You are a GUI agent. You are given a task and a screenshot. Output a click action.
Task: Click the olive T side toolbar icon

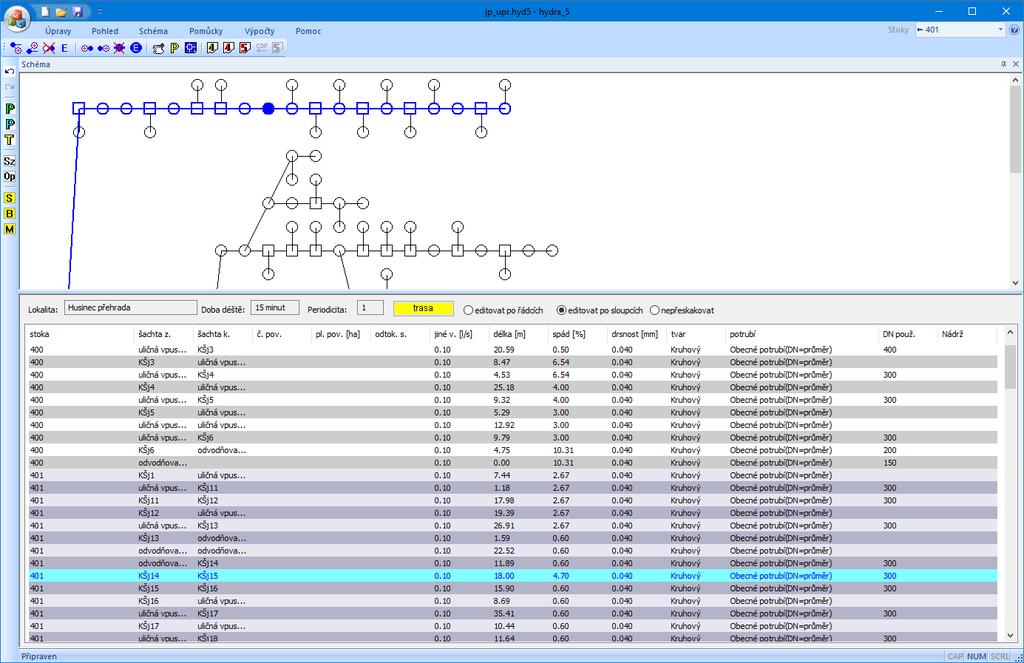click(x=9, y=140)
